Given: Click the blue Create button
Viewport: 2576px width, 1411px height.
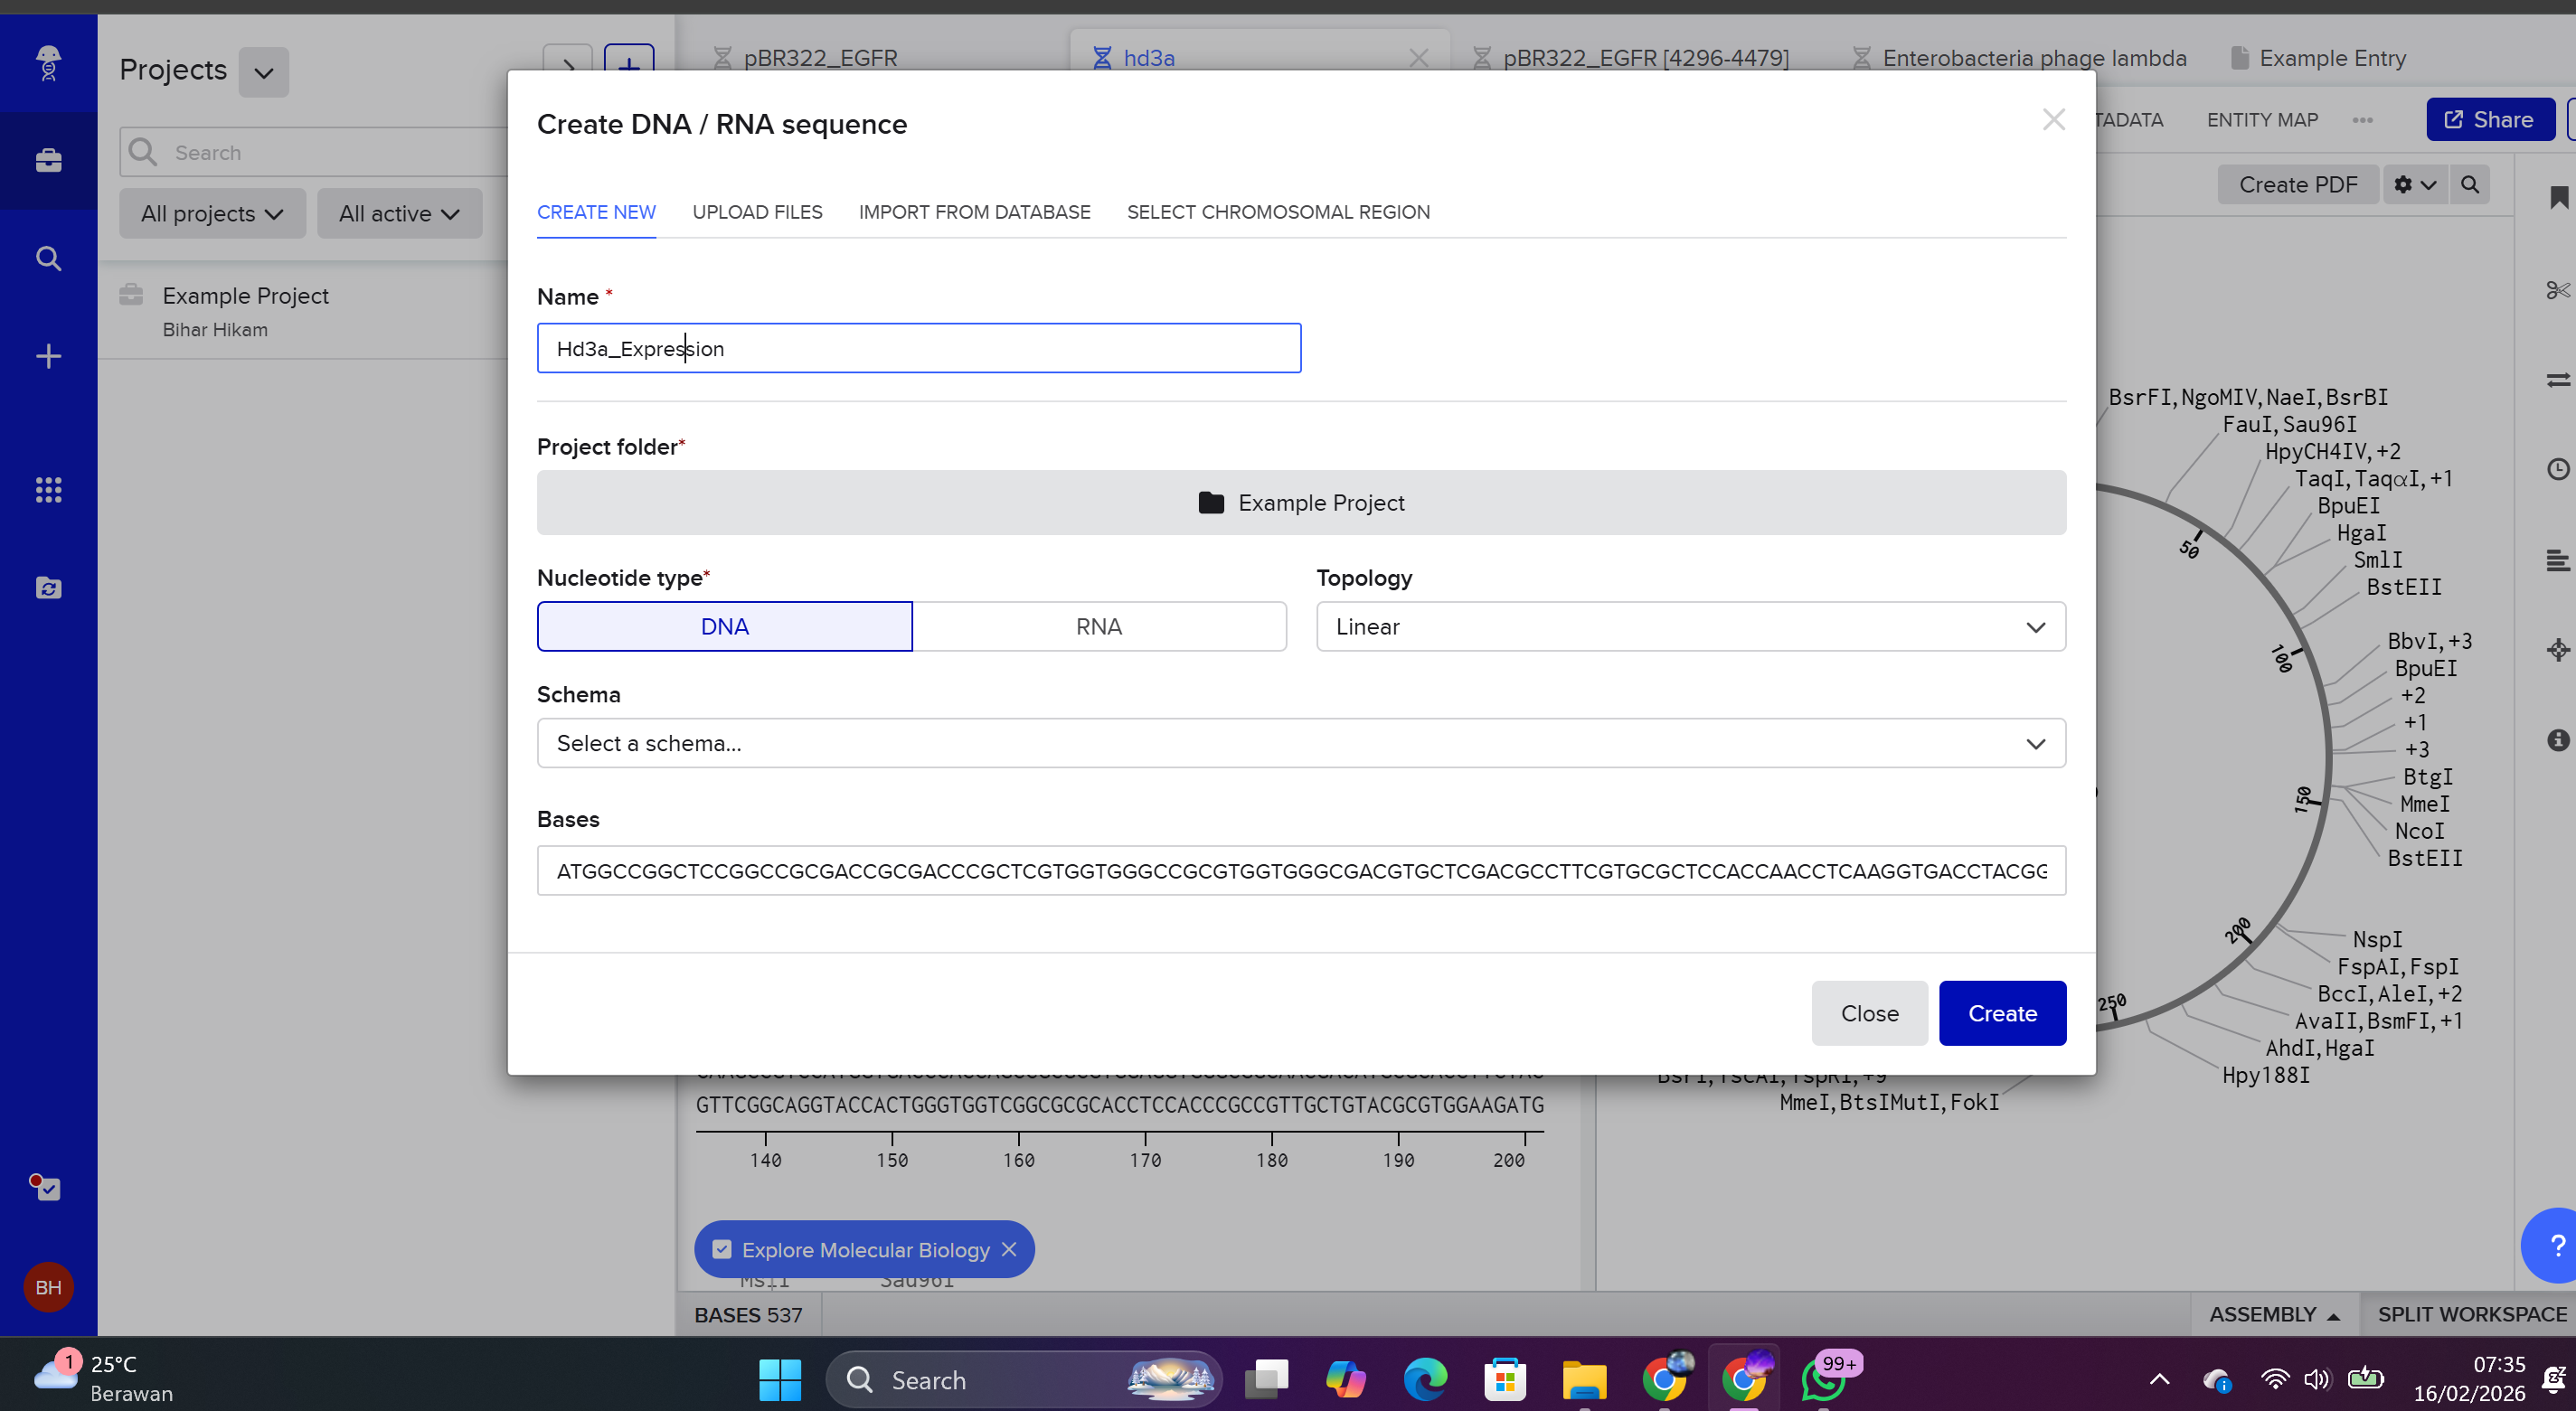Looking at the screenshot, I should coord(2002,1013).
